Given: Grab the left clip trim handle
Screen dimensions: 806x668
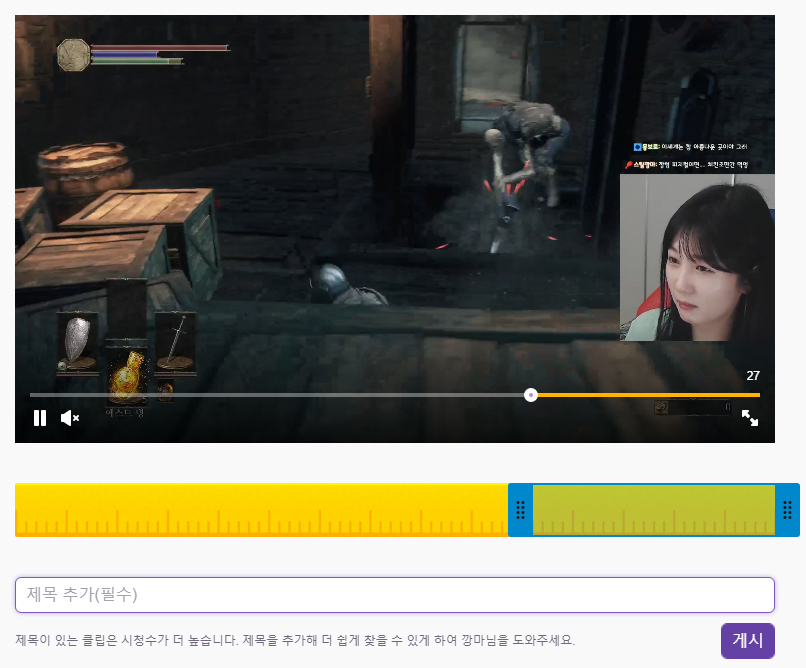Looking at the screenshot, I should [x=520, y=510].
